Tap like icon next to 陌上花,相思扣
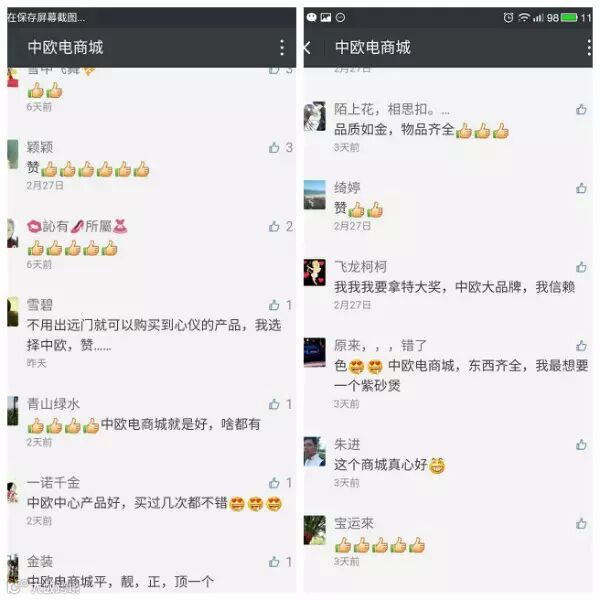This screenshot has width=600, height=600. [x=581, y=109]
